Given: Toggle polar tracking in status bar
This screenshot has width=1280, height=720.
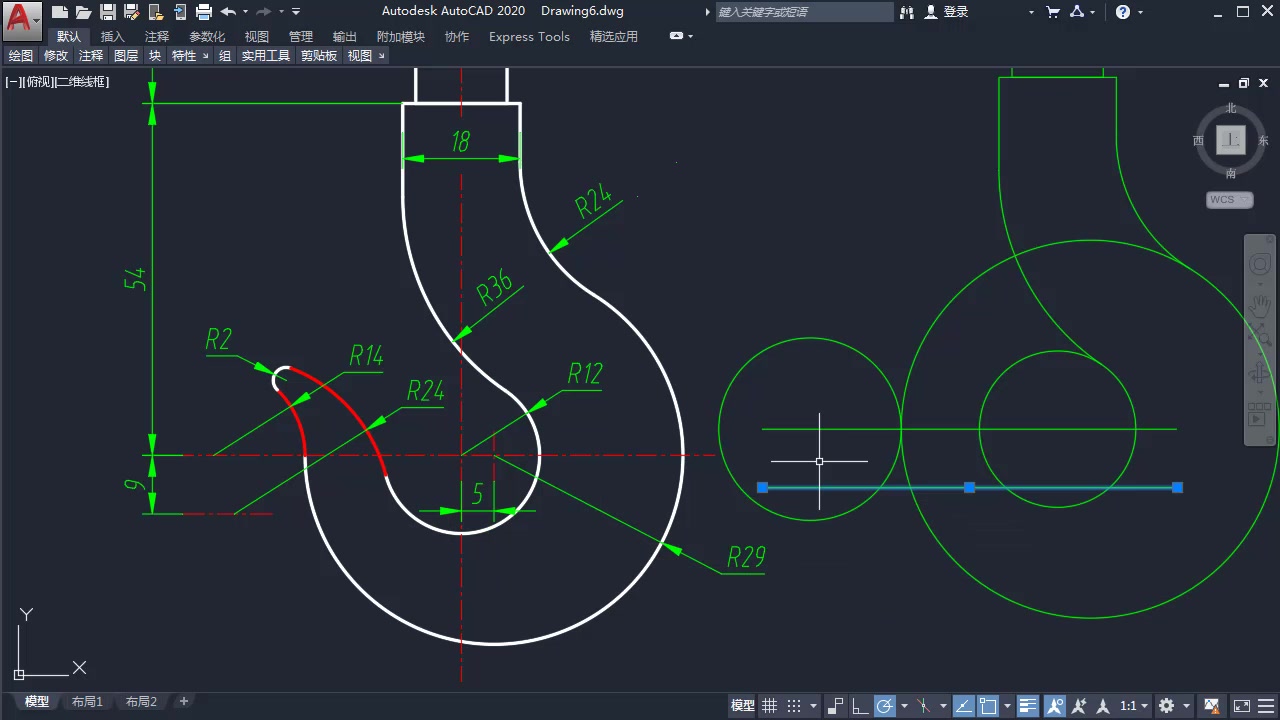Looking at the screenshot, I should point(884,705).
